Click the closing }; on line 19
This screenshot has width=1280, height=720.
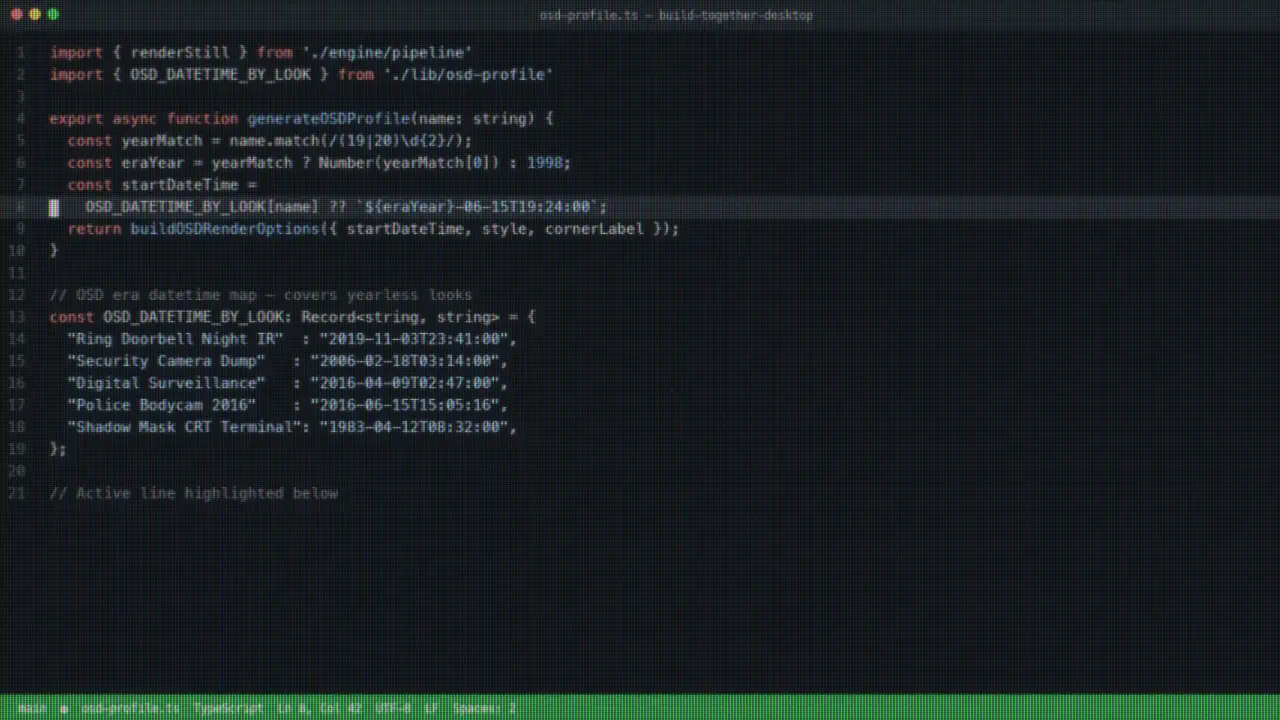tap(58, 448)
